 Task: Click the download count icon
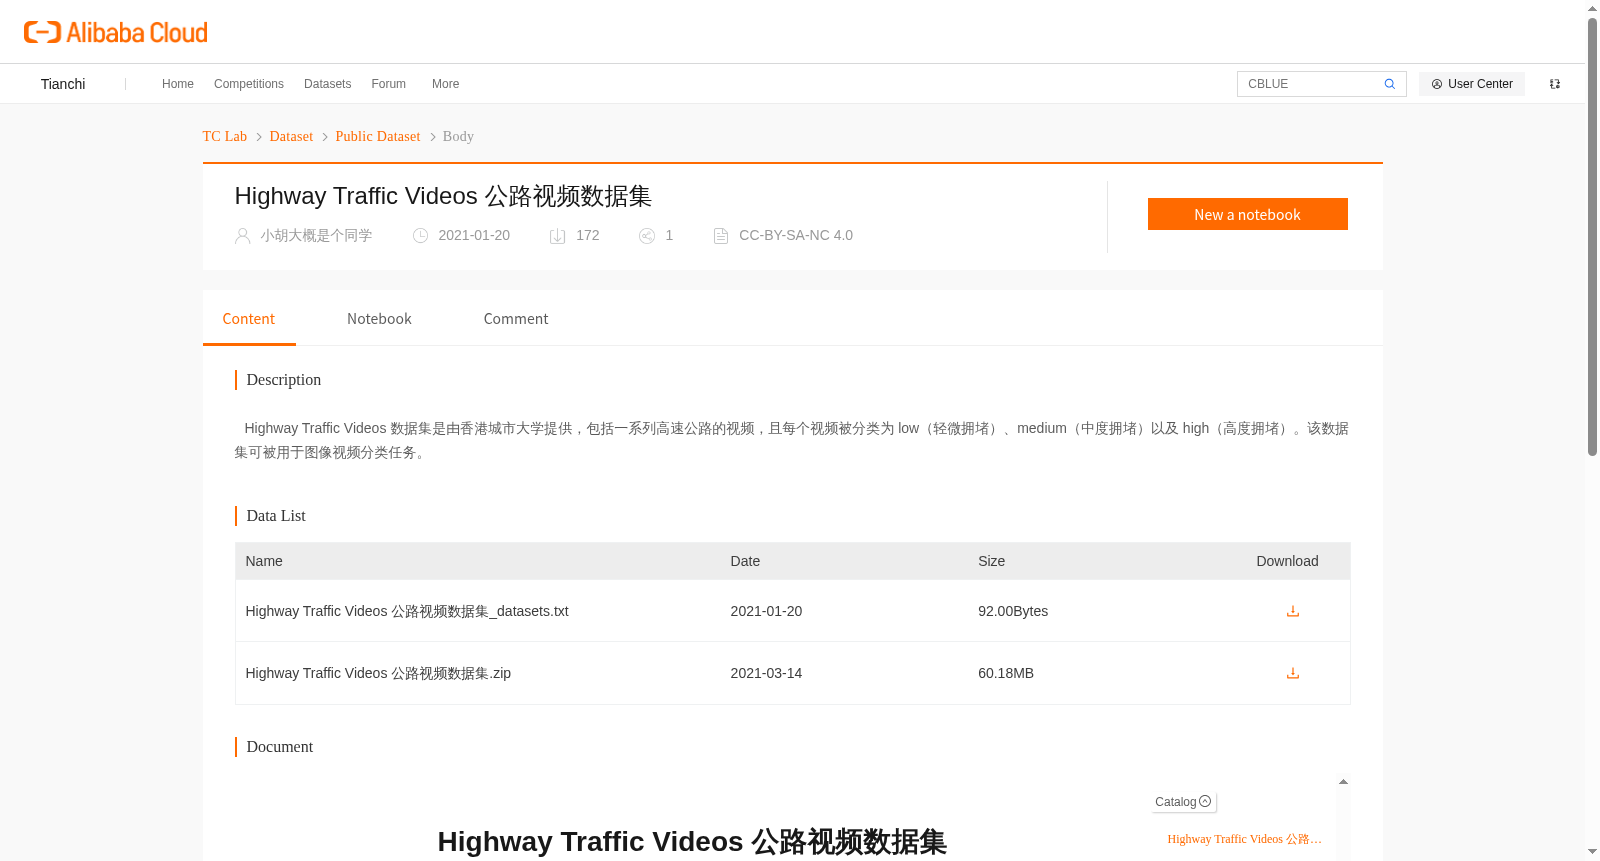coord(558,236)
